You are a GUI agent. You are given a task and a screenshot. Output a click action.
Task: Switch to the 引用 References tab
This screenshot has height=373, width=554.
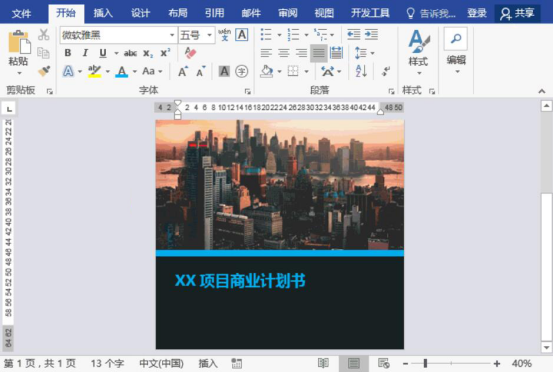214,13
